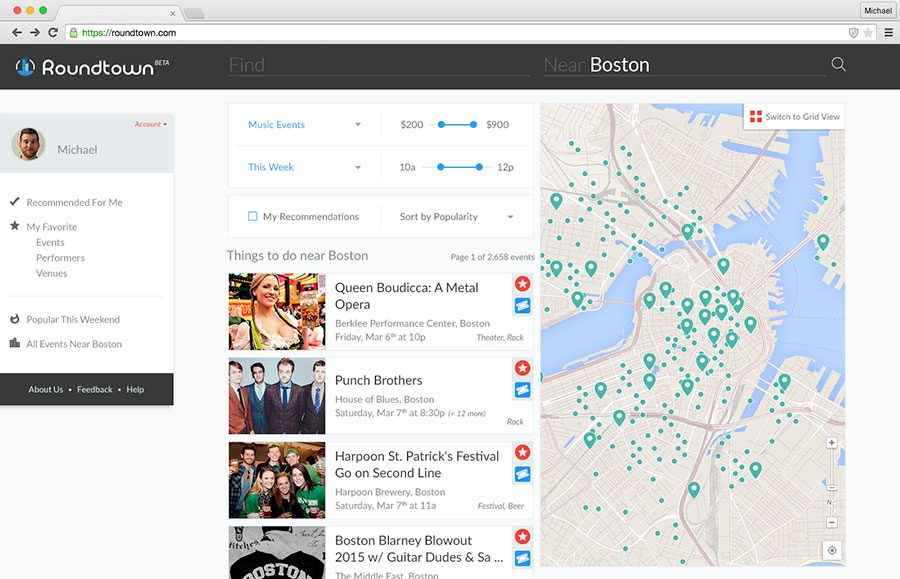Open All Events Near Boston
The height and width of the screenshot is (579, 900).
(74, 344)
